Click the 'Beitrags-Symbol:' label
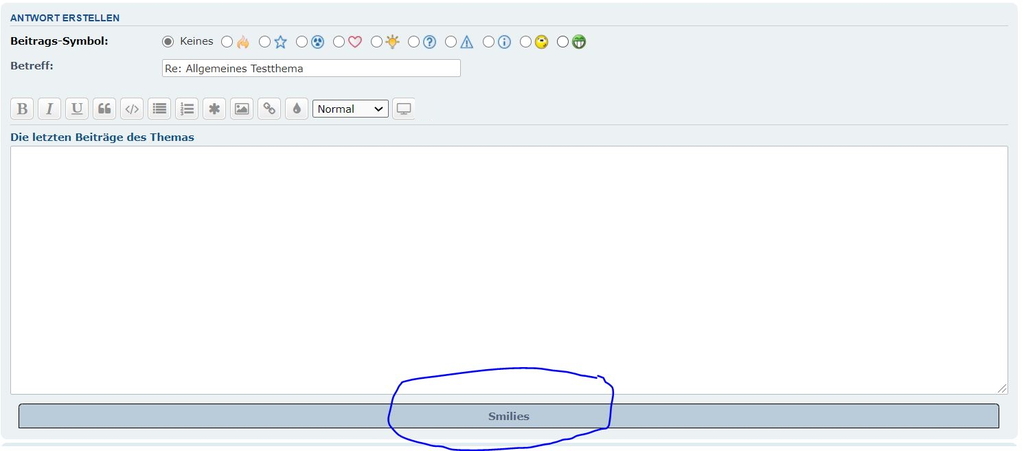The width and height of the screenshot is (1024, 451). click(x=59, y=41)
